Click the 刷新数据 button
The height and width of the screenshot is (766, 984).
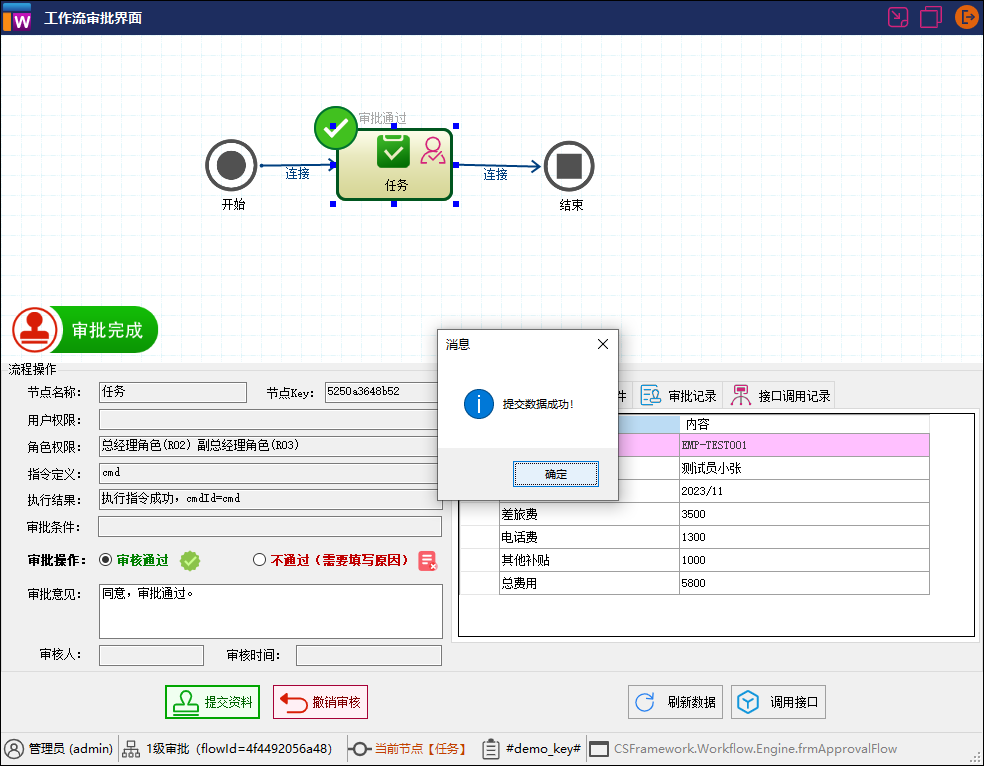[675, 702]
